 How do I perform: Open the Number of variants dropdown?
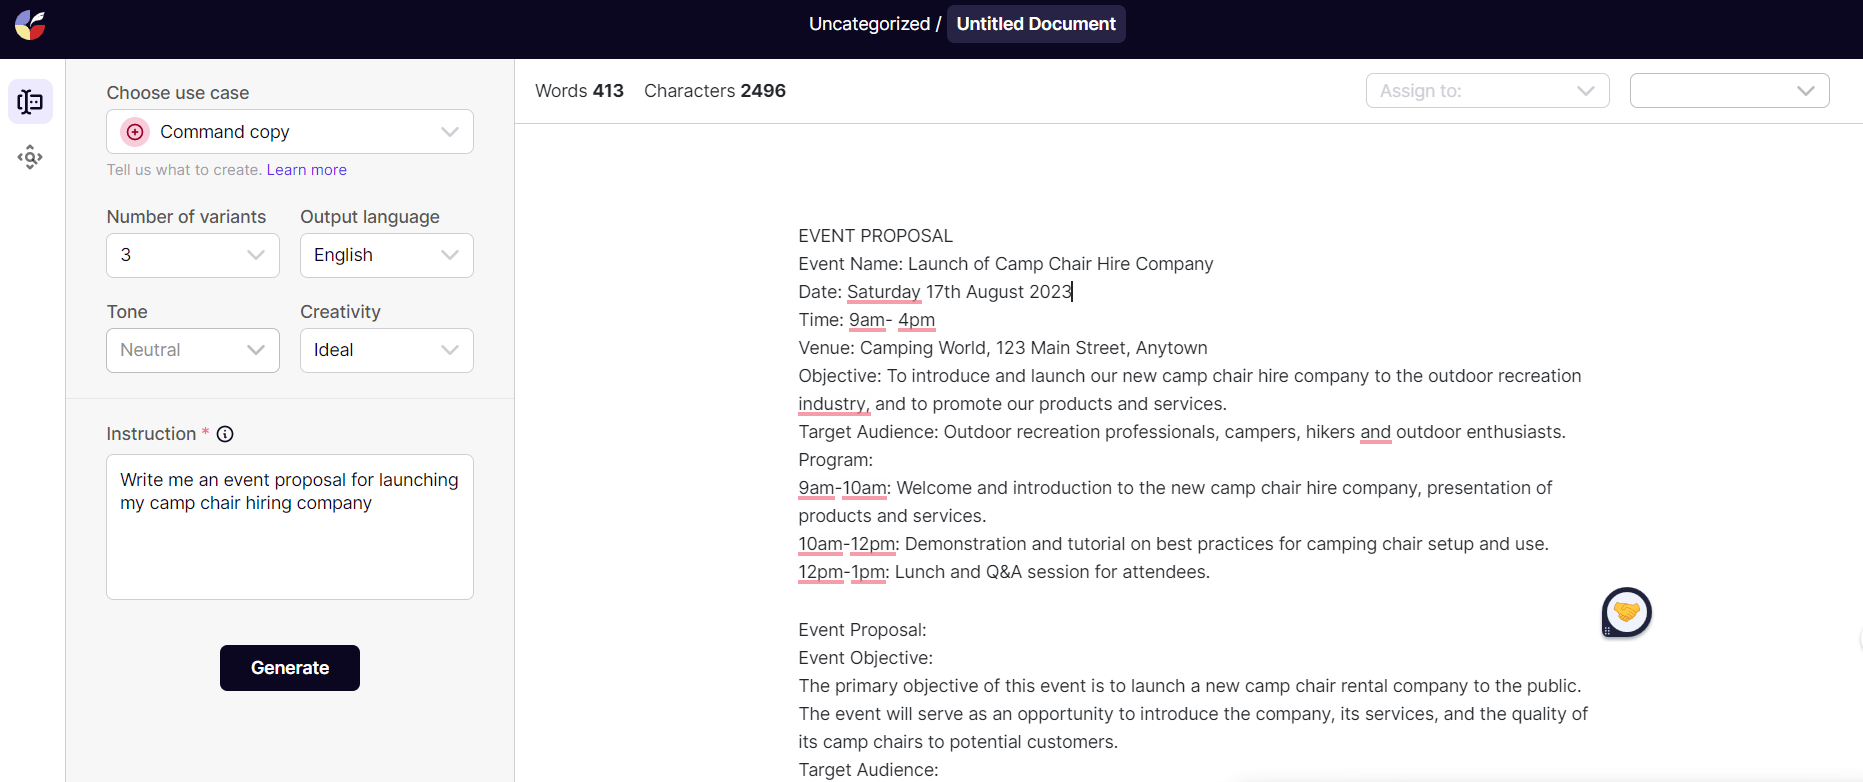(x=192, y=255)
